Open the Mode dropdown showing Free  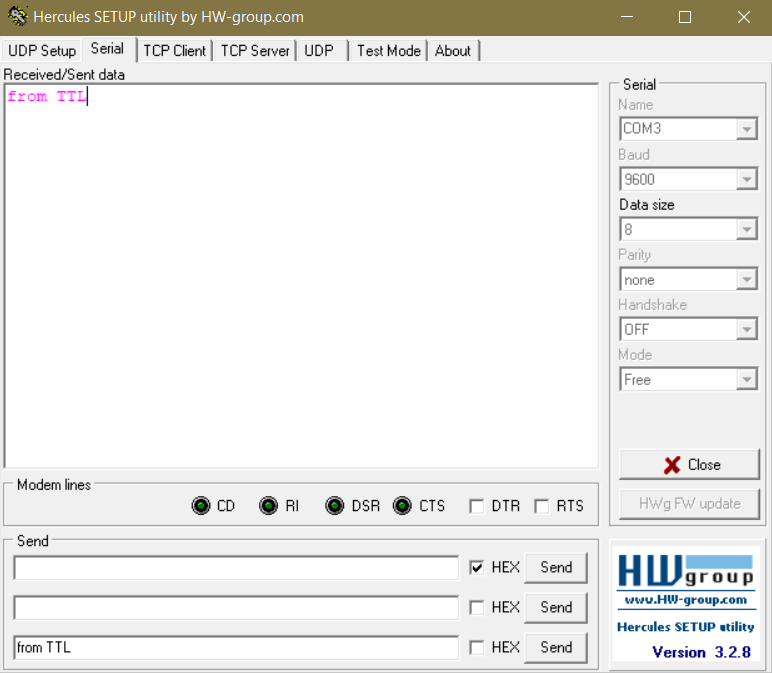[747, 380]
